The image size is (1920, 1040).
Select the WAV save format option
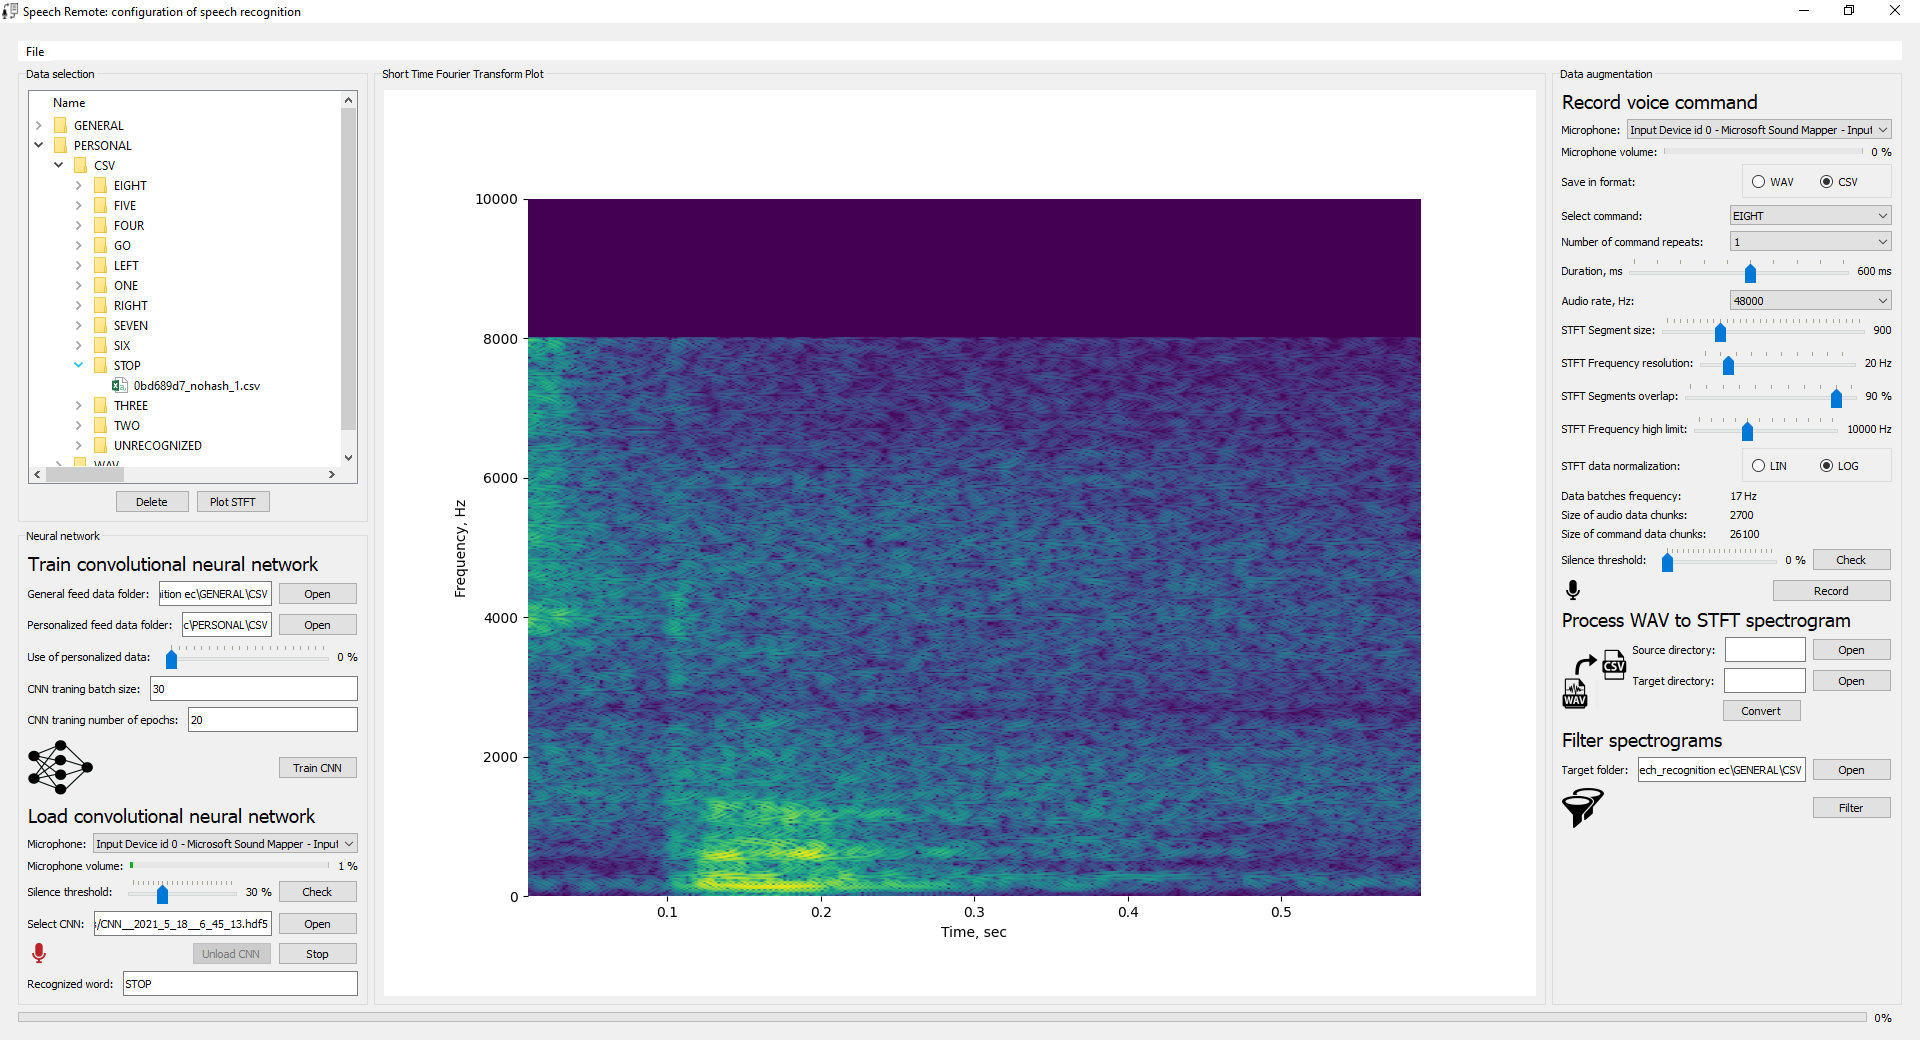(1760, 182)
